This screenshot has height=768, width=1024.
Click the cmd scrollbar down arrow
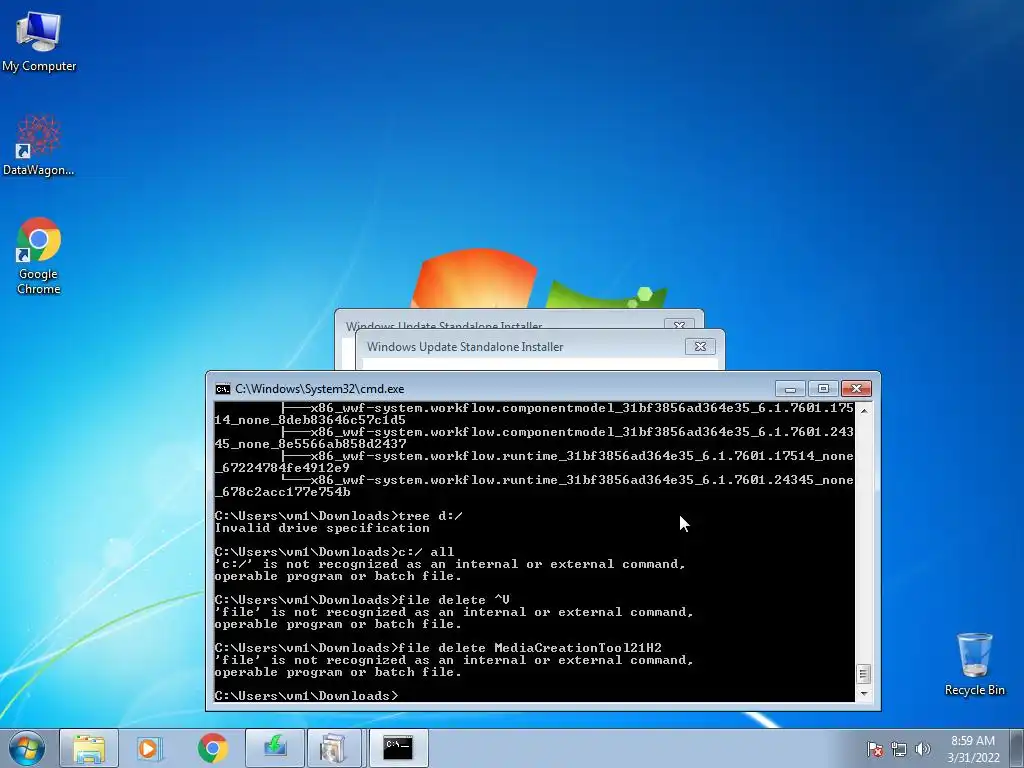864,694
